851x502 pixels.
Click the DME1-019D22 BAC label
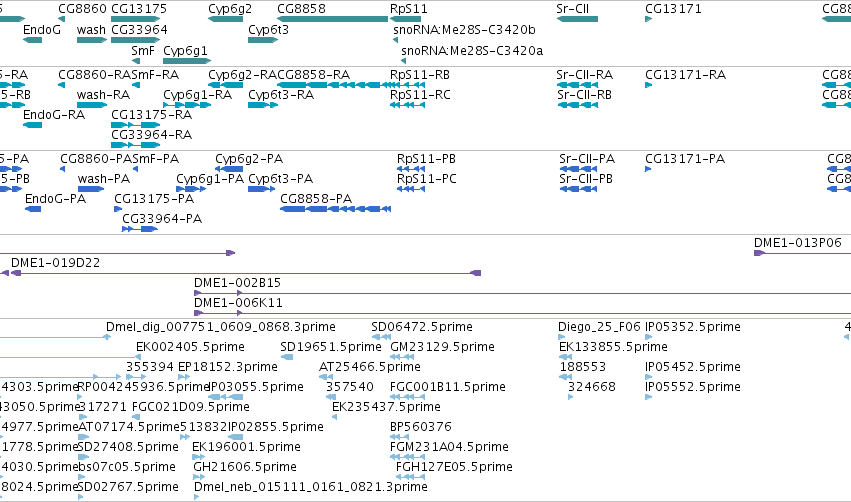click(x=55, y=263)
